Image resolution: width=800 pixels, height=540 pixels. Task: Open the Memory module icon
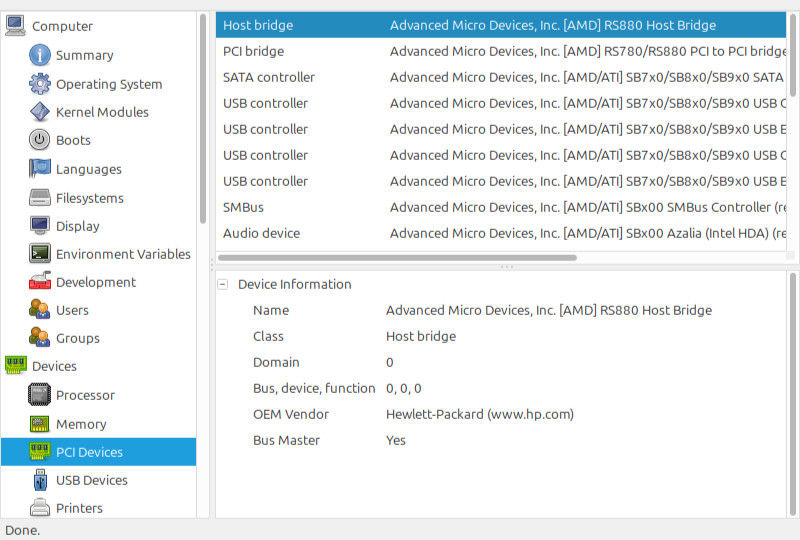pyautogui.click(x=39, y=424)
